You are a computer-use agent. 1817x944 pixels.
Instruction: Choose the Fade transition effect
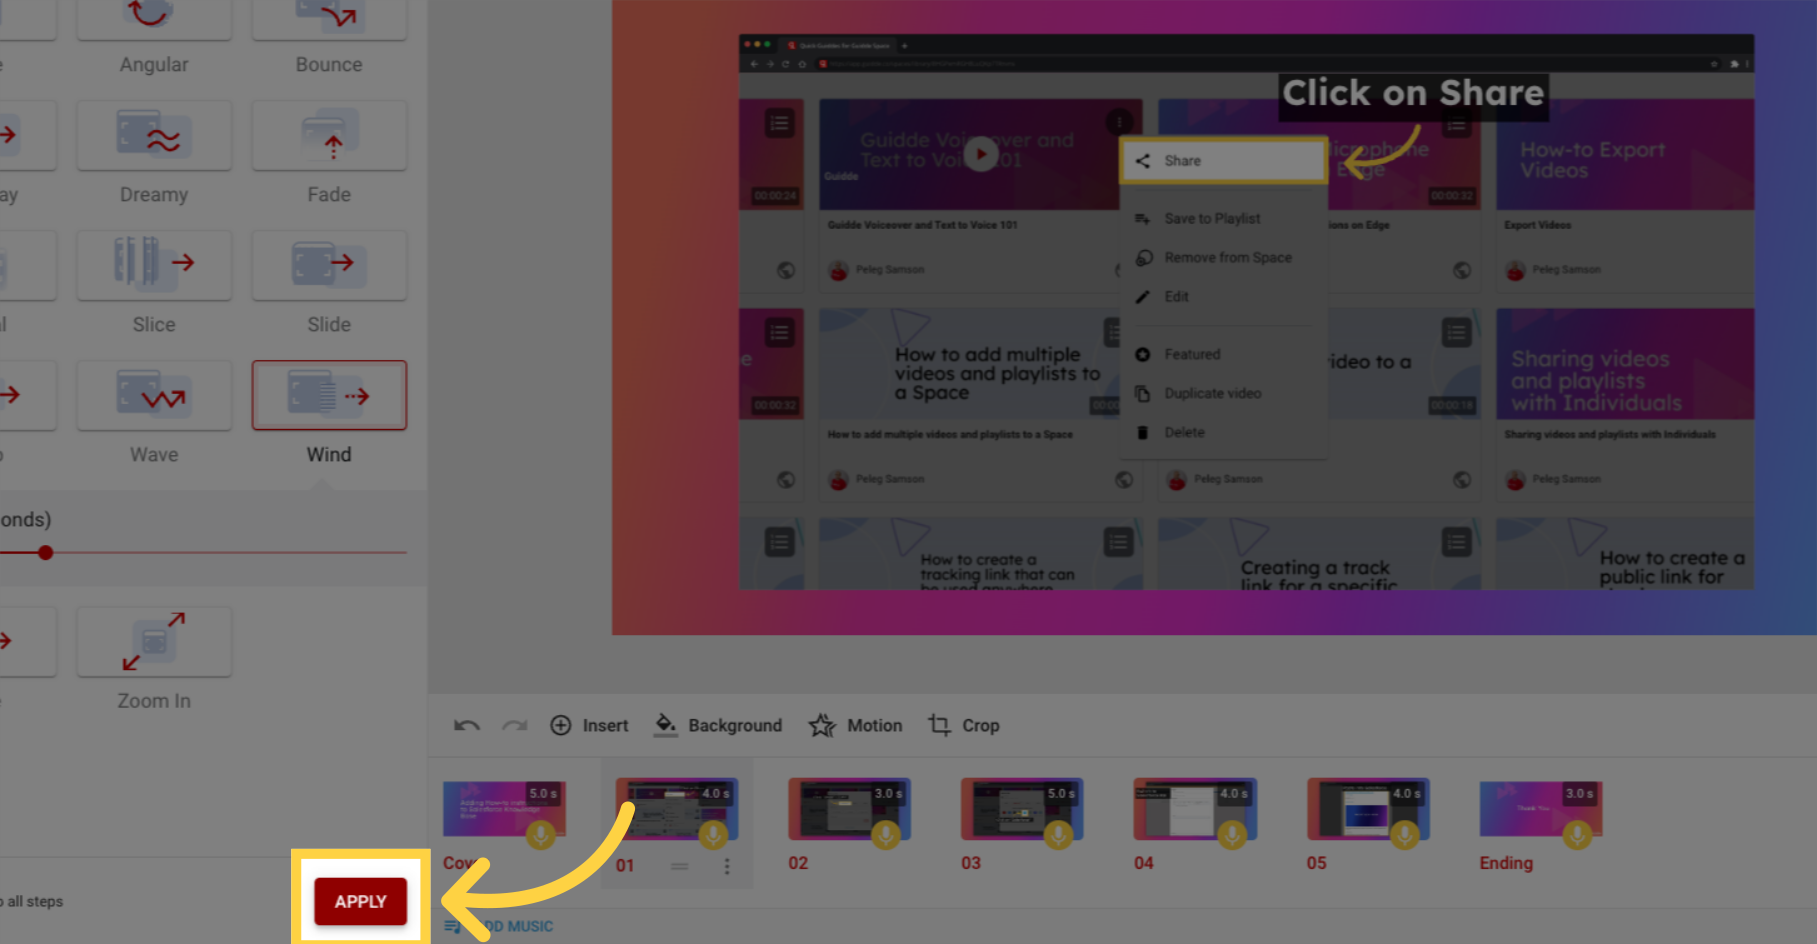coord(329,136)
